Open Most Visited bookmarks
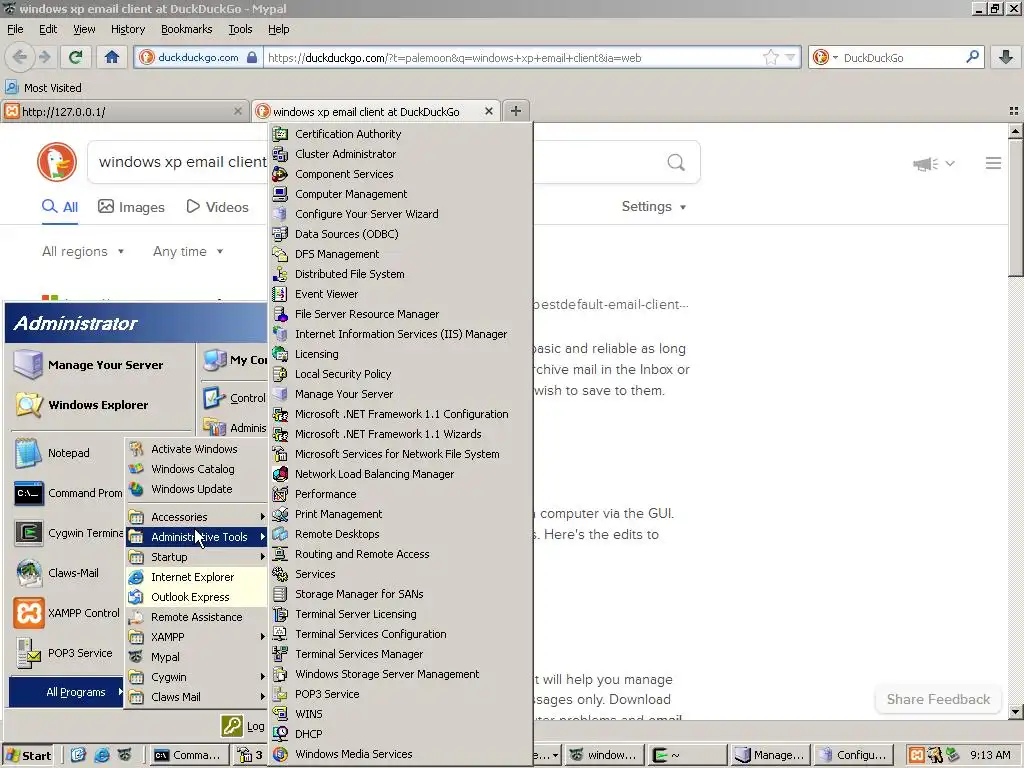This screenshot has width=1024, height=768. 44,88
